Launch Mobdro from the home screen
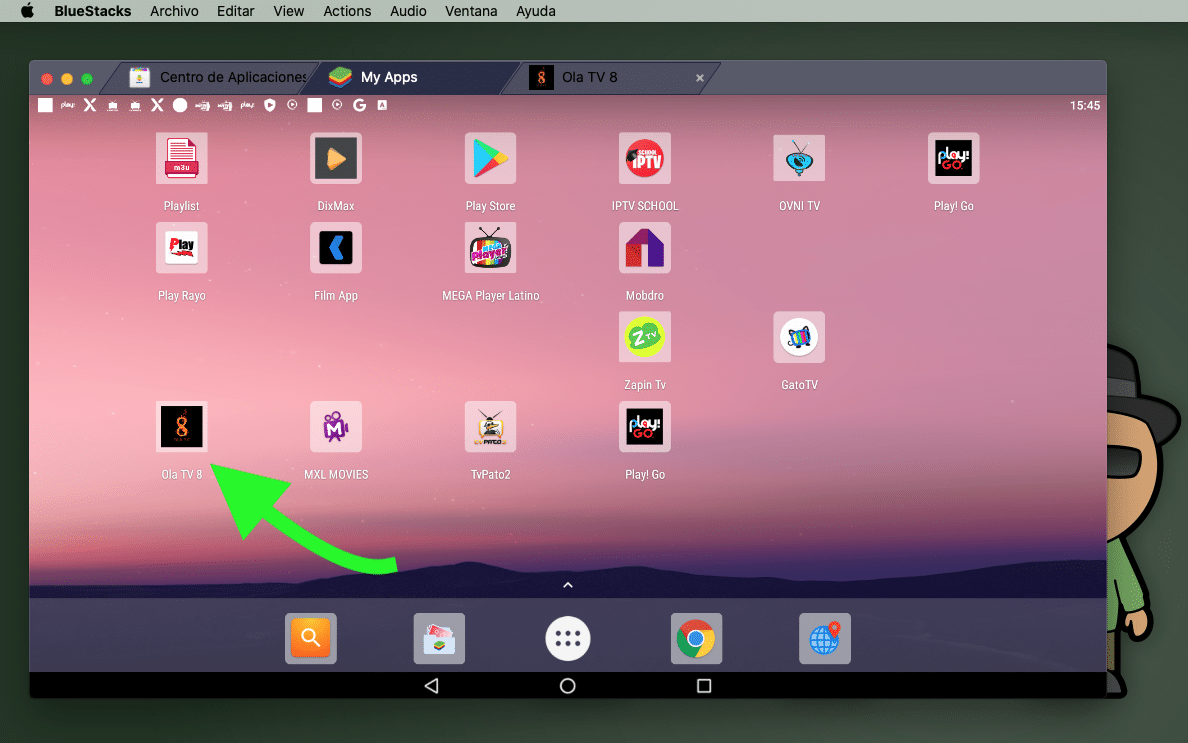Screen dimensions: 1188x743 [644, 248]
